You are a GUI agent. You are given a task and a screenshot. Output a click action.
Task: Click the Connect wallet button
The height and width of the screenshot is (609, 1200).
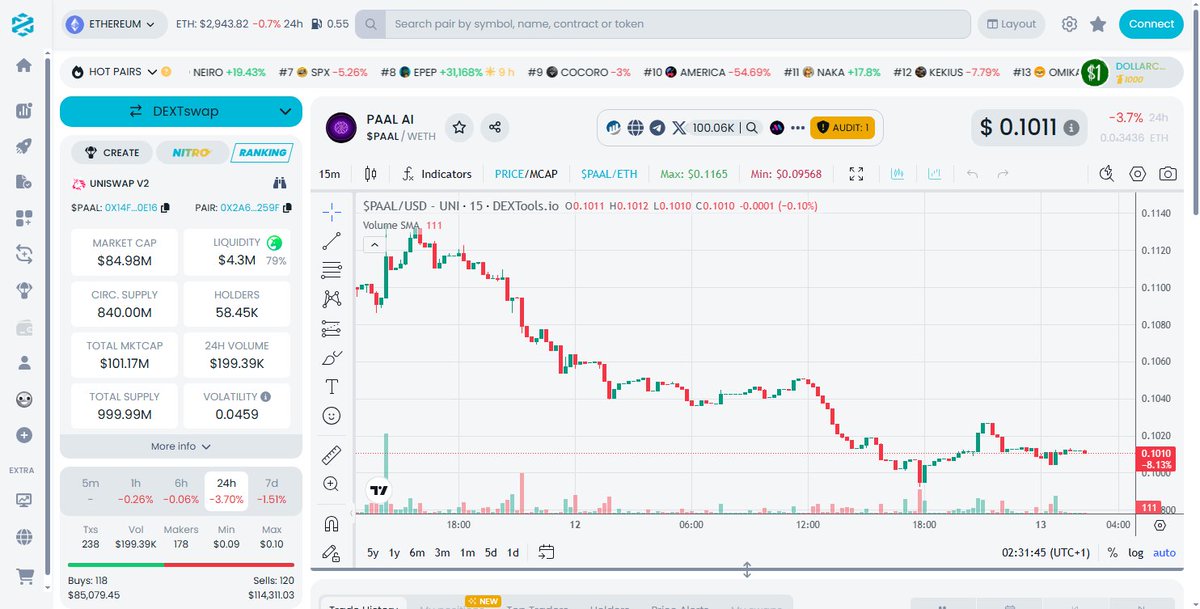coord(1151,24)
